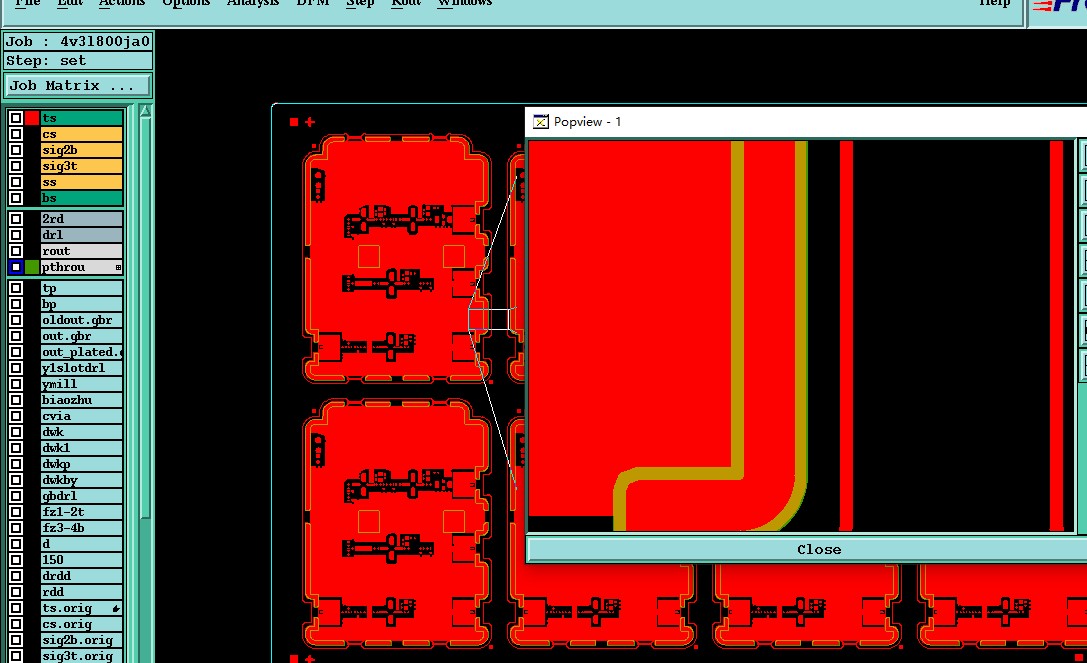Image resolution: width=1087 pixels, height=663 pixels.
Task: Toggle display checkbox for sig3t layer
Action: pos(16,166)
